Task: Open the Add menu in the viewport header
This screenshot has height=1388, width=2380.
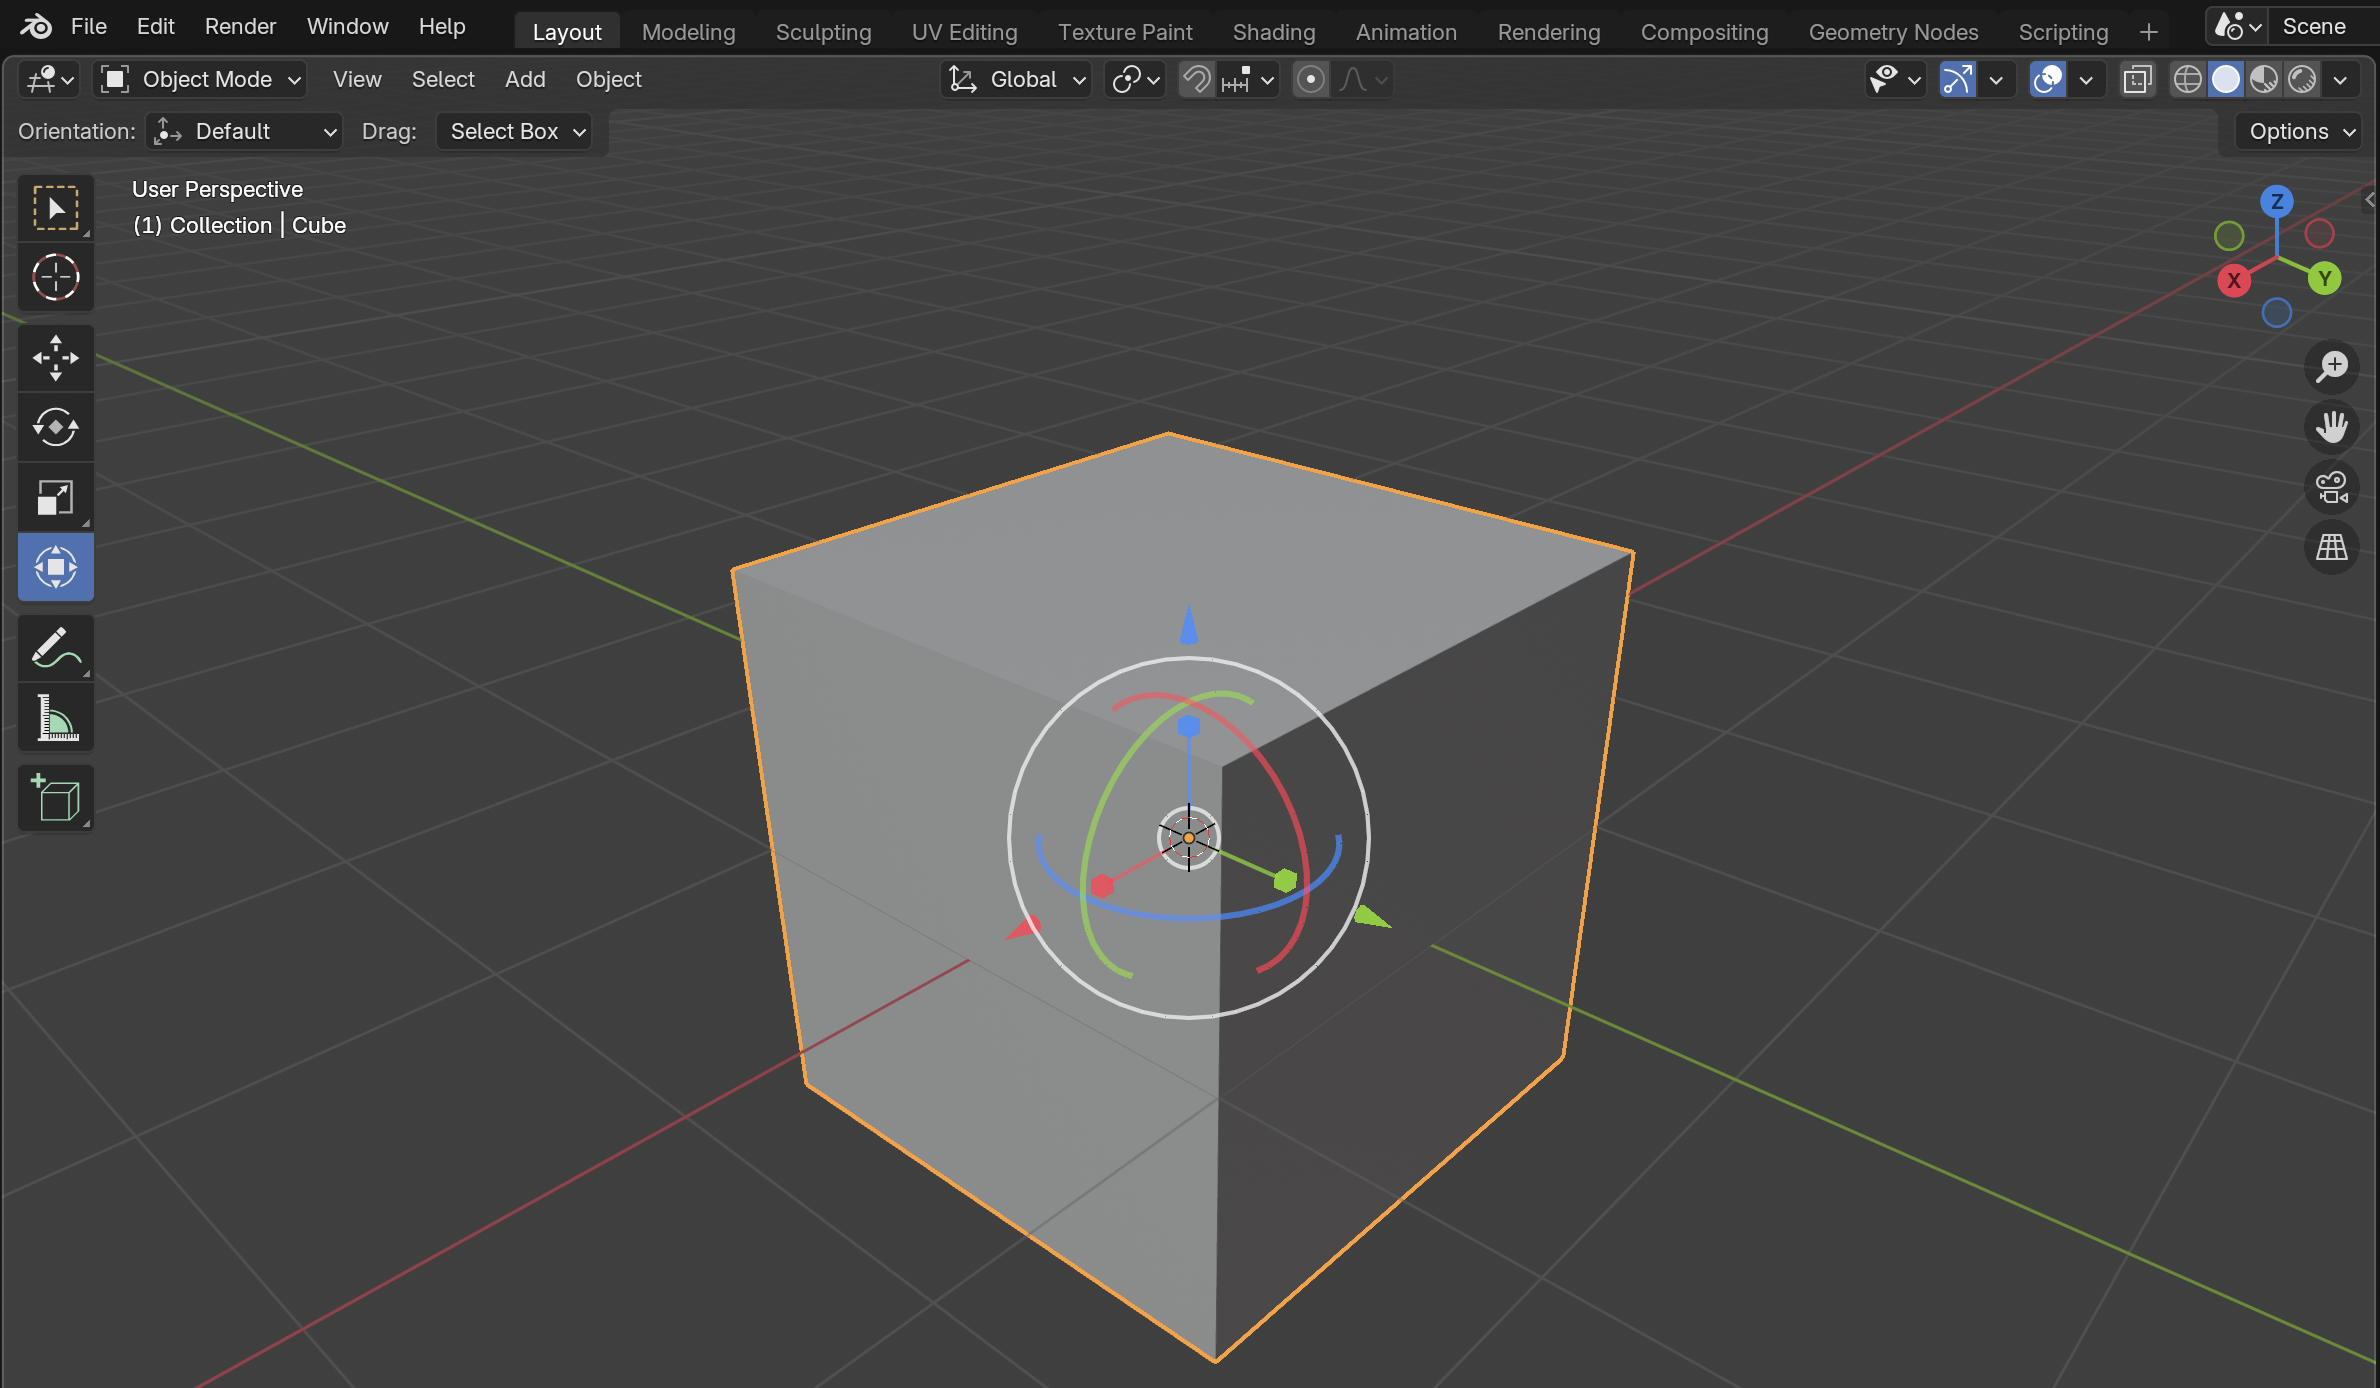Action: tap(525, 80)
